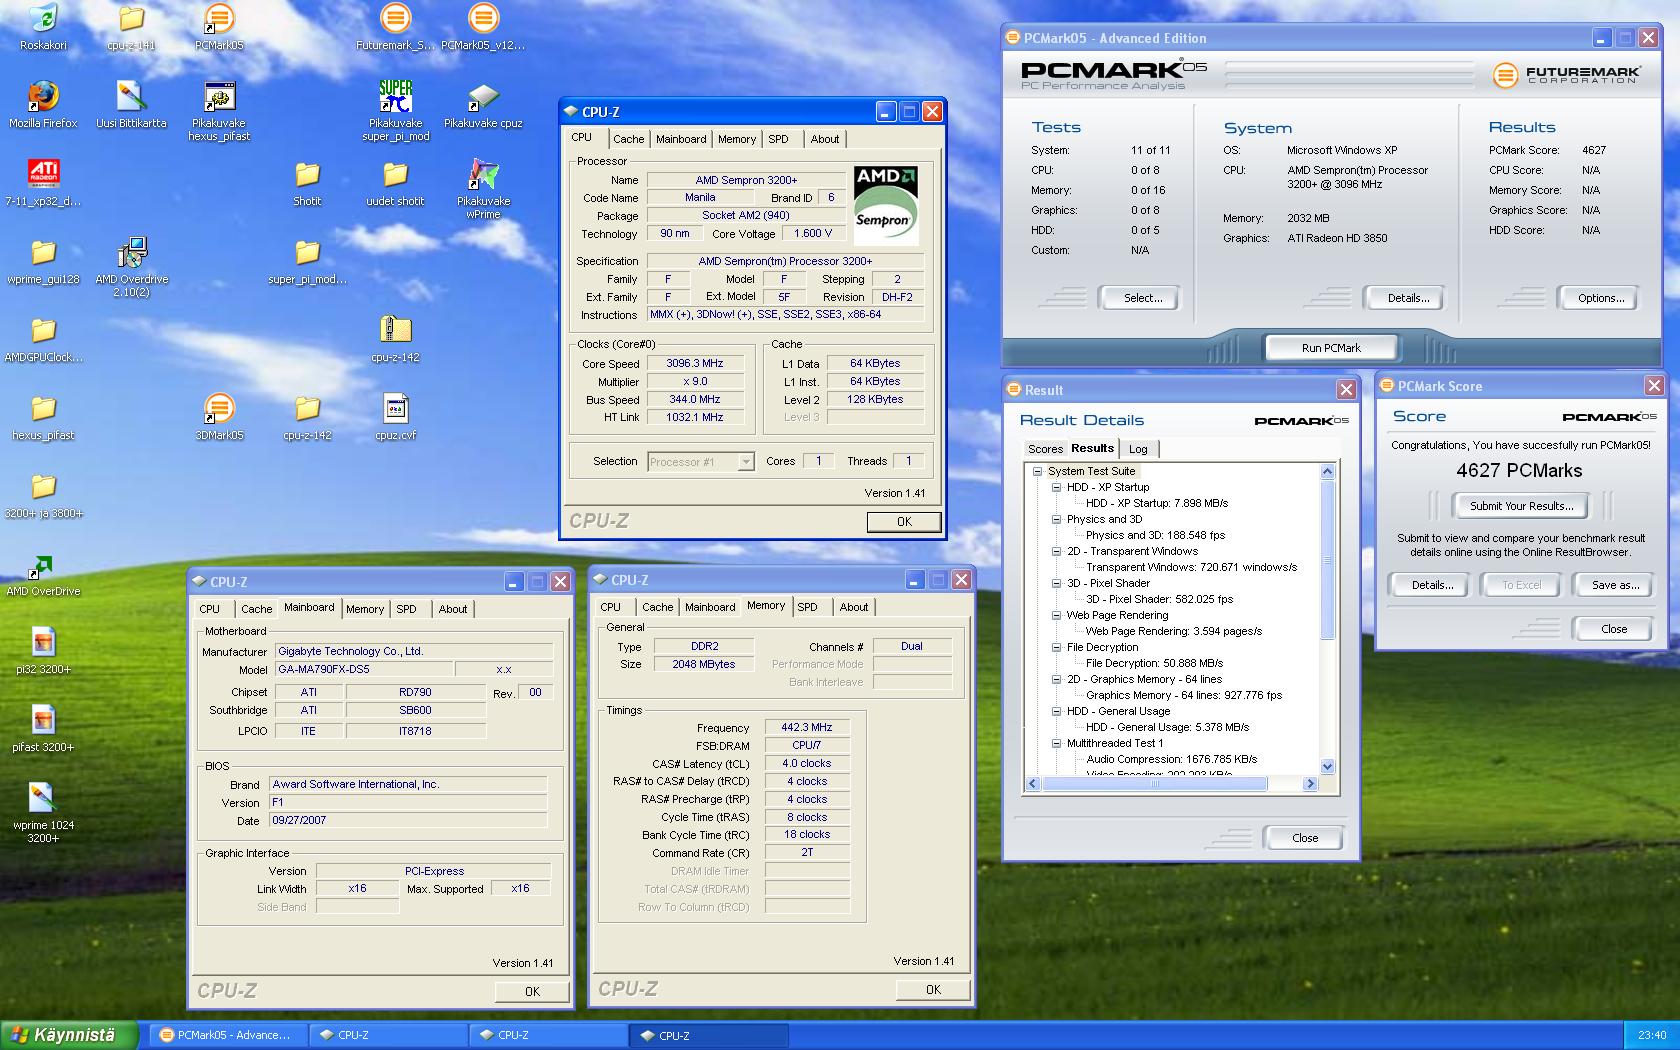This screenshot has width=1680, height=1050.
Task: Click Run PCMark button
Action: (1331, 348)
